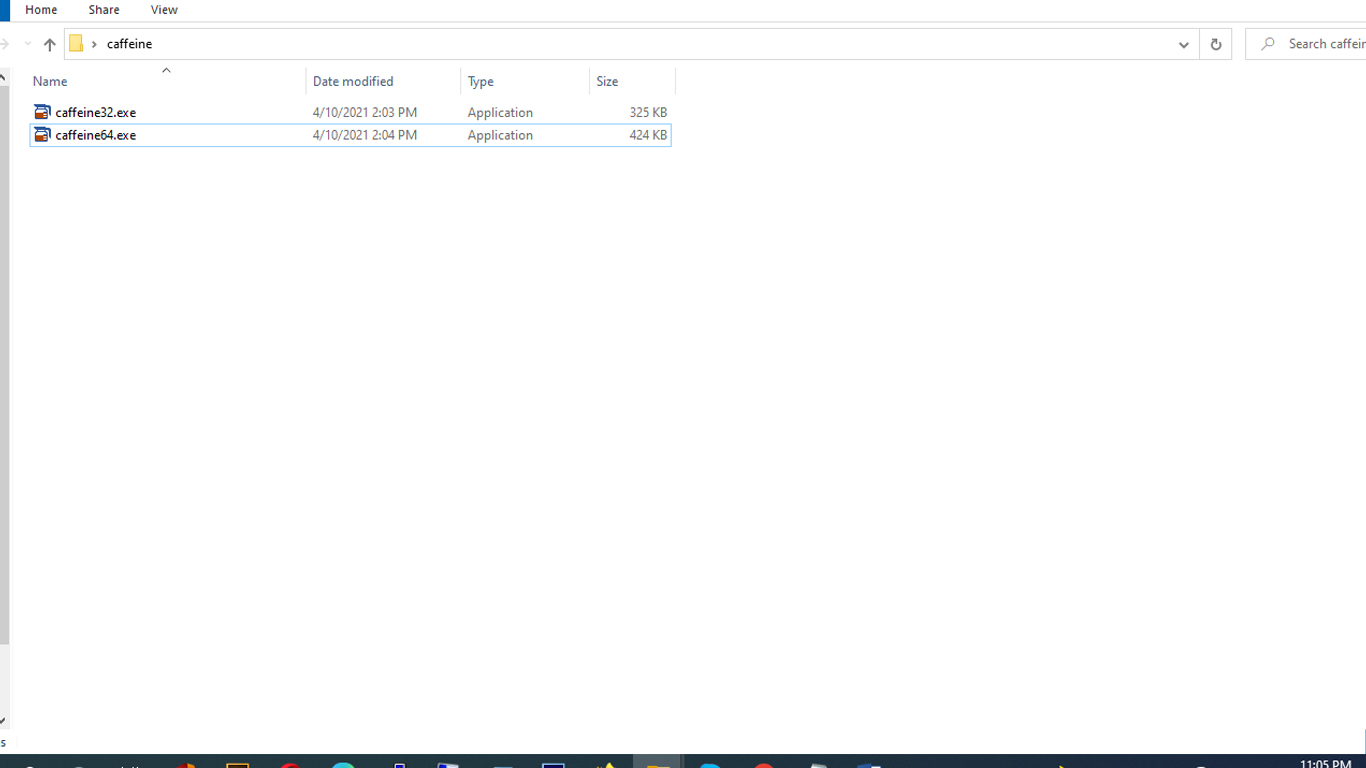Expand the address bar history dropdown
This screenshot has width=1366, height=768.
[x=1183, y=44]
